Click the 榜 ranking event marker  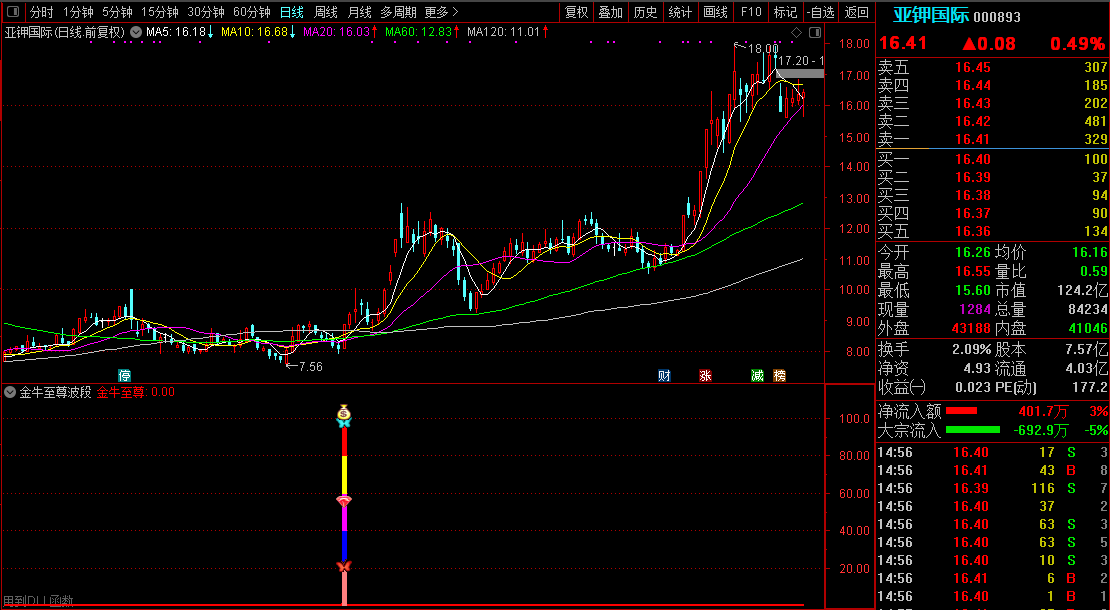click(x=780, y=376)
